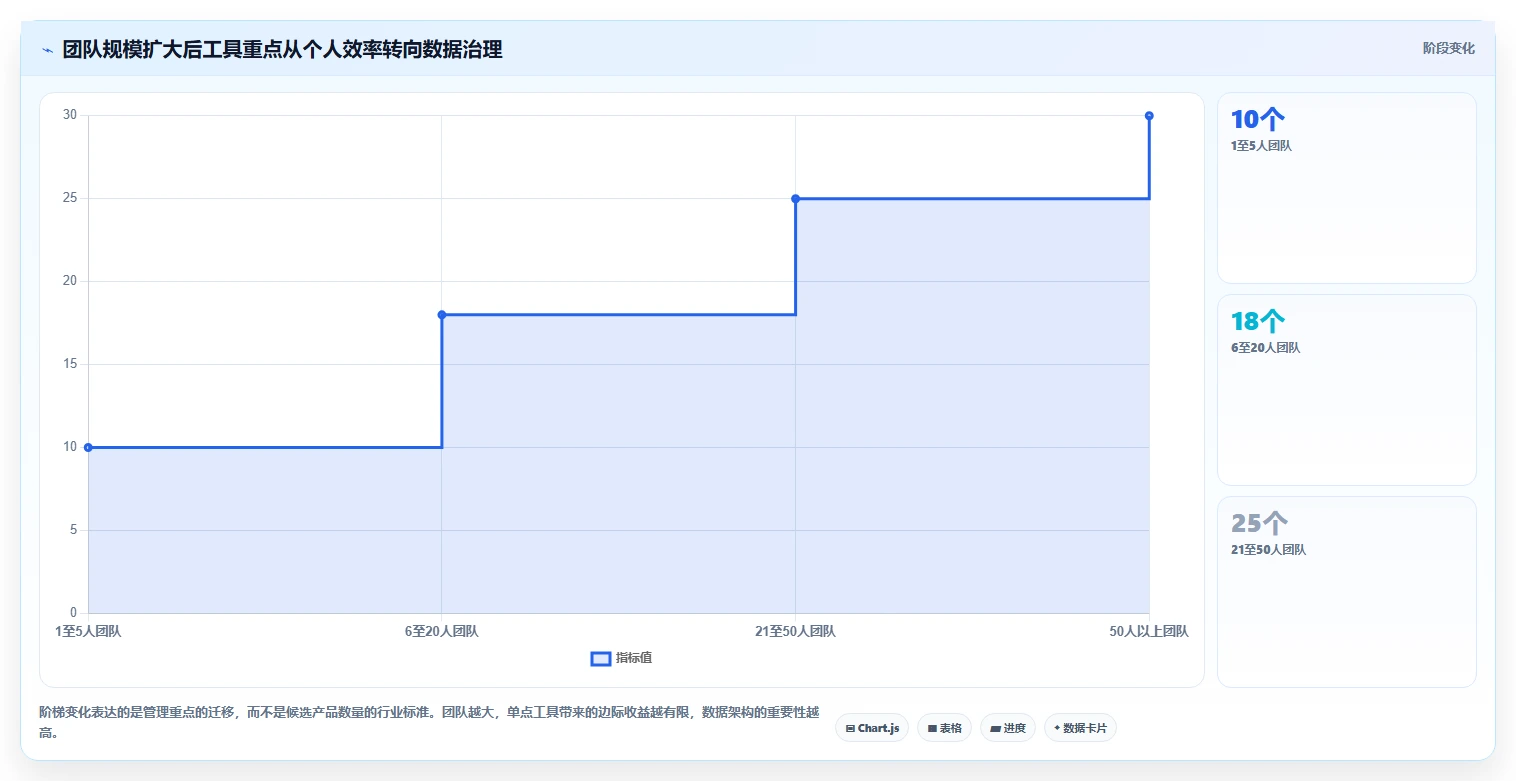This screenshot has height=781, width=1516.
Task: Select the 表格 tag
Action: click(x=944, y=728)
